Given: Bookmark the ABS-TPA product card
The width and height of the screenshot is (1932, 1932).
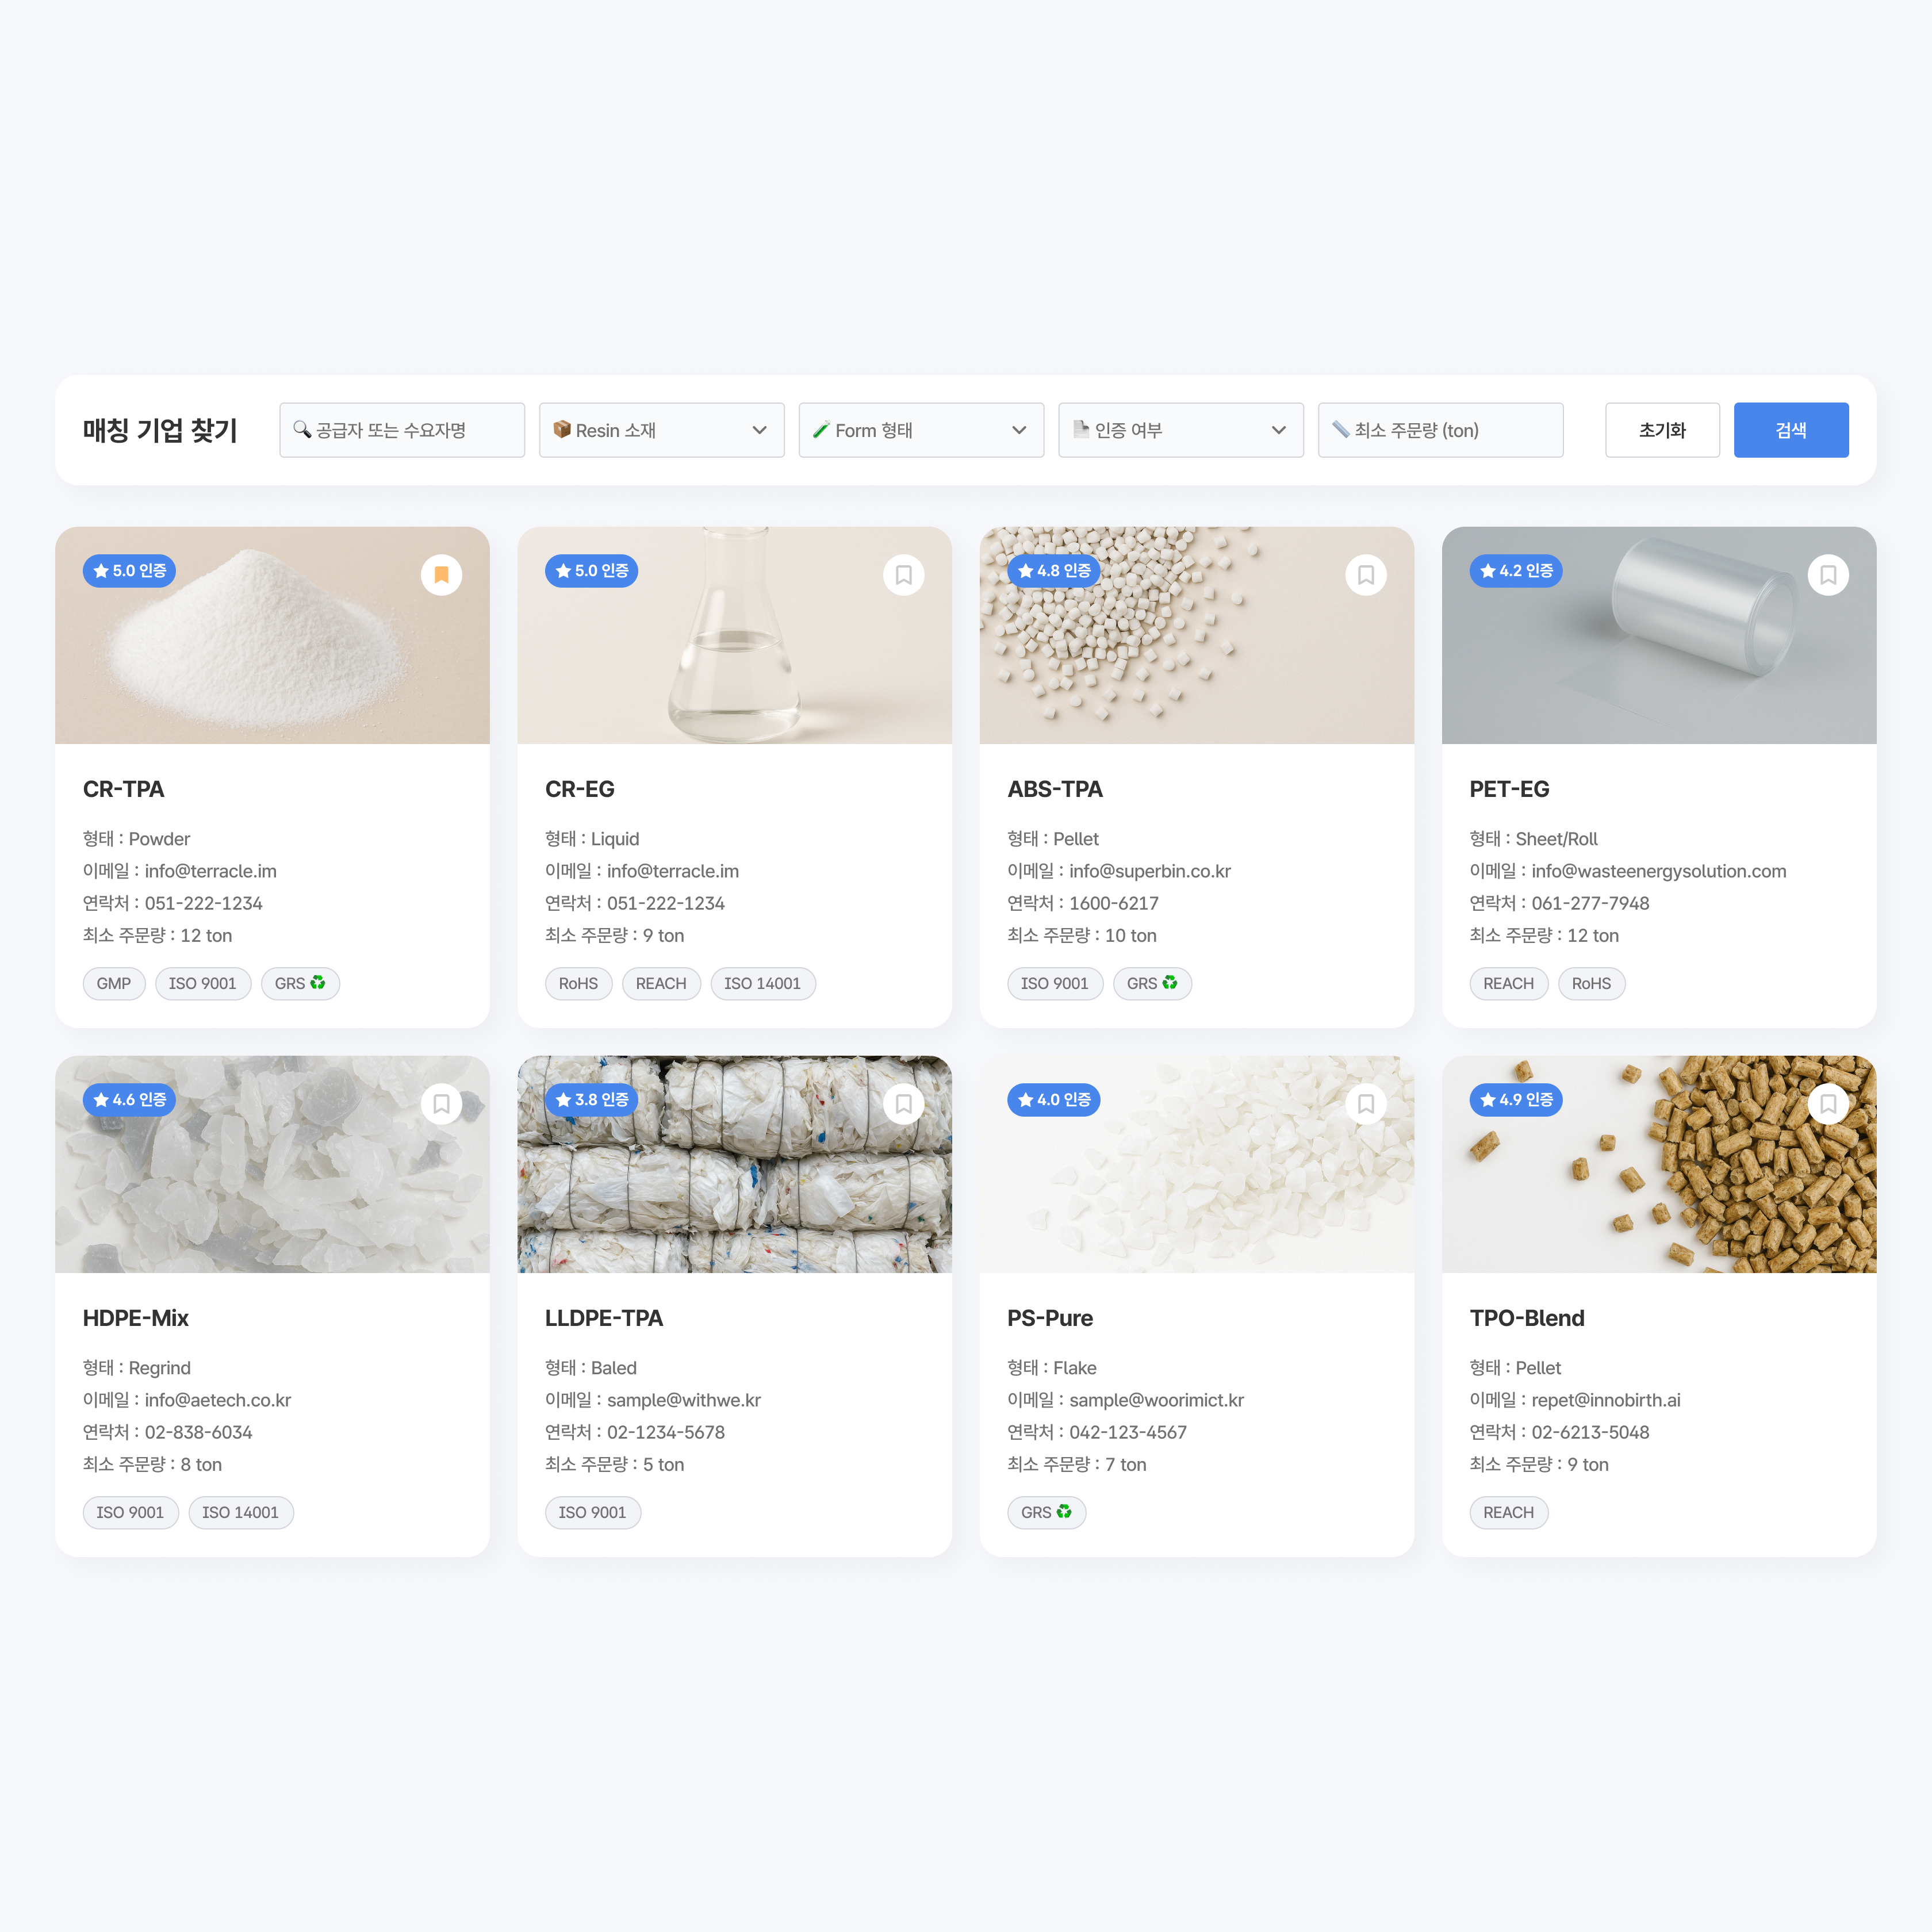Looking at the screenshot, I should click(x=1365, y=575).
